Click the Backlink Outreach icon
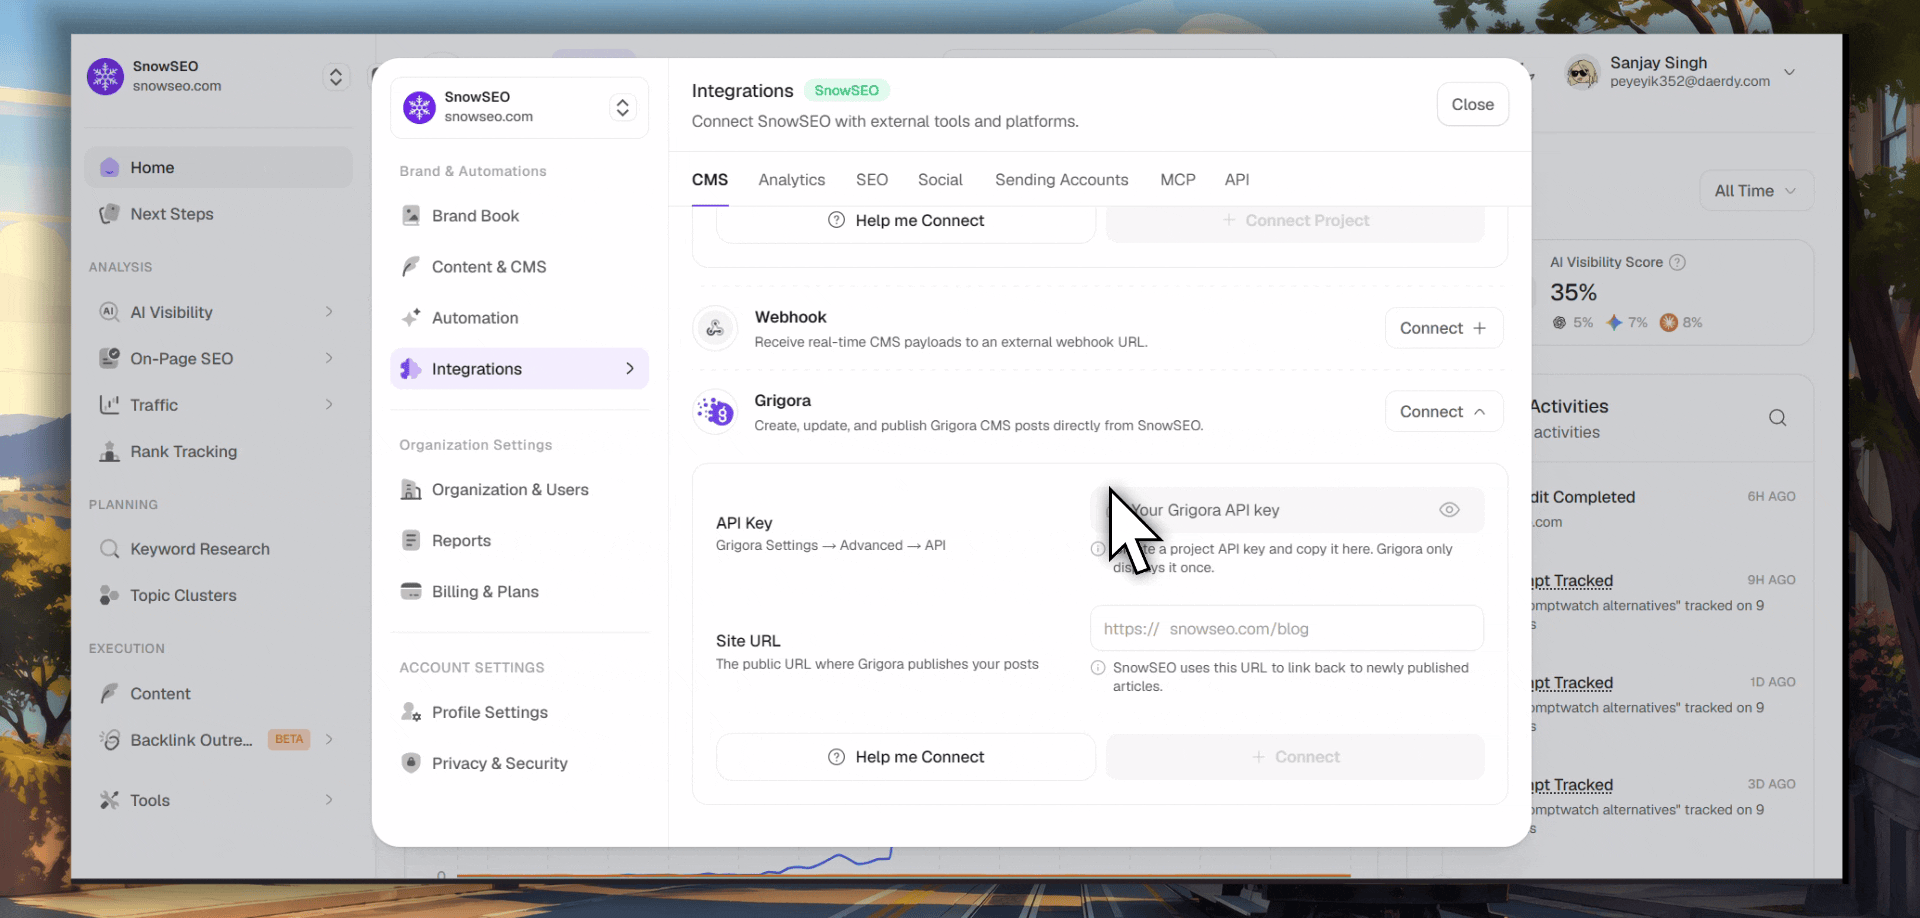 110,740
